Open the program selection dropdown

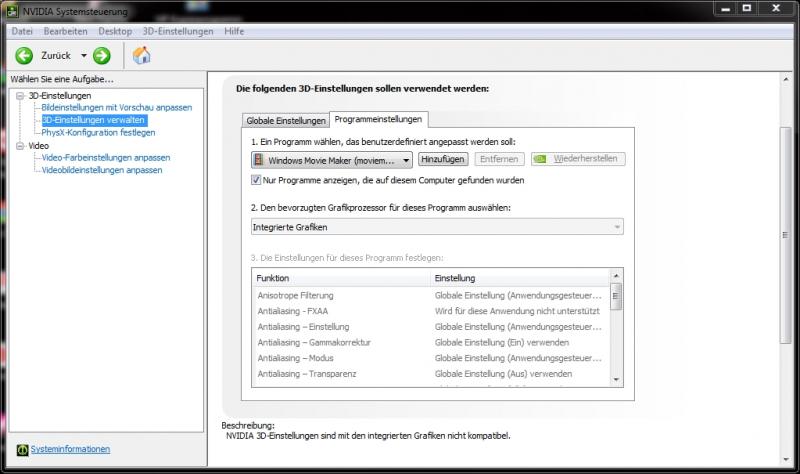tap(332, 160)
